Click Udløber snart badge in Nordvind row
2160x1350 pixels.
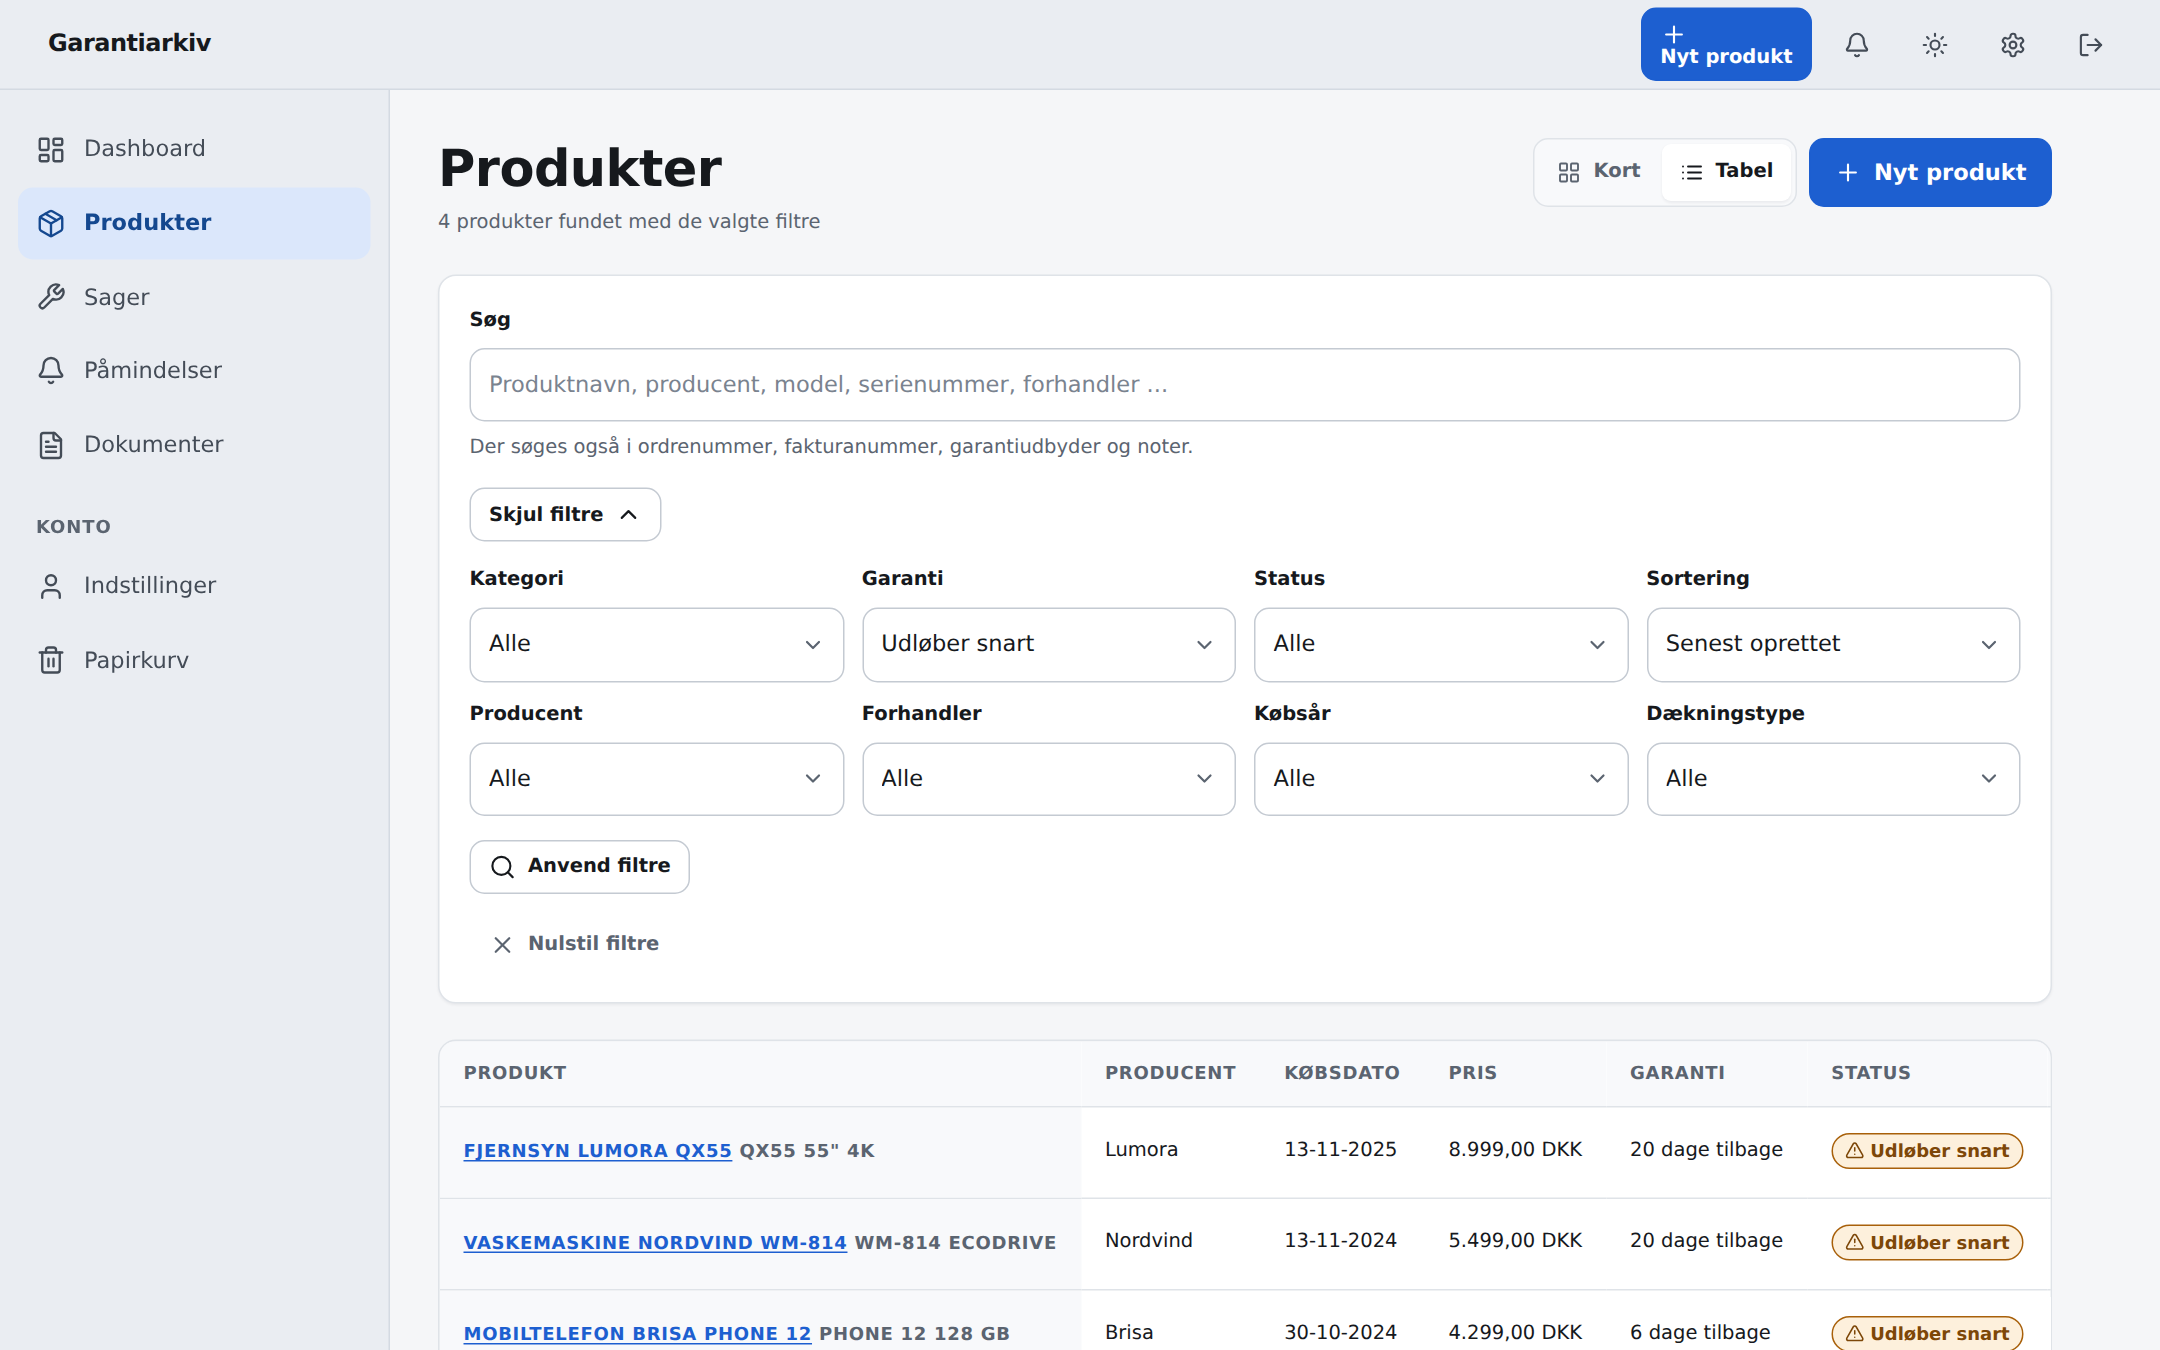pyautogui.click(x=1927, y=1243)
